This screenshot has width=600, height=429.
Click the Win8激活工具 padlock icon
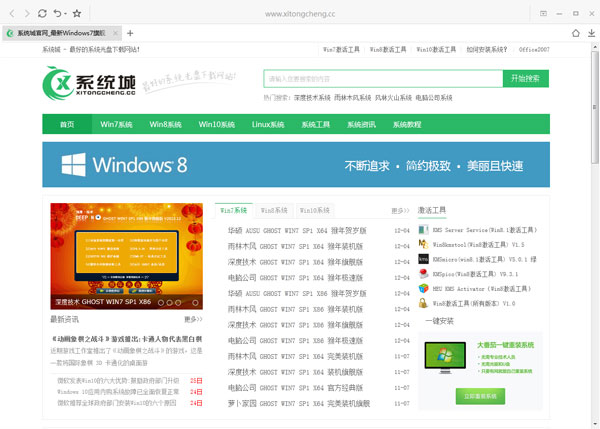tap(423, 303)
